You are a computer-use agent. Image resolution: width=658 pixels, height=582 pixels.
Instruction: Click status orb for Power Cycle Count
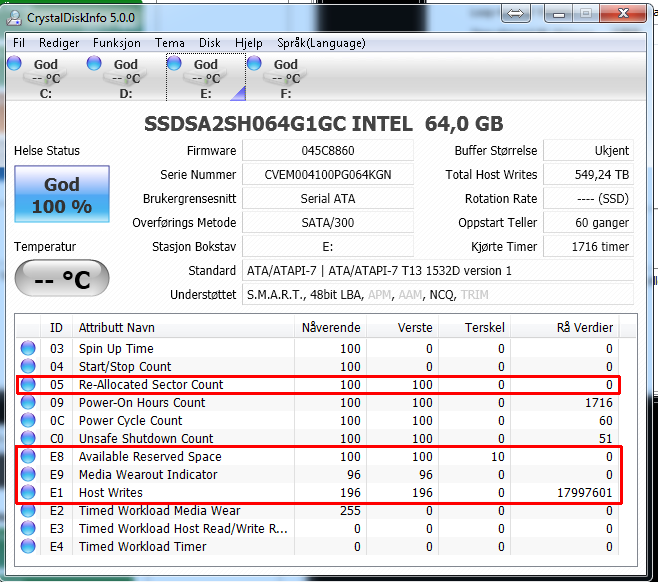pos(28,420)
